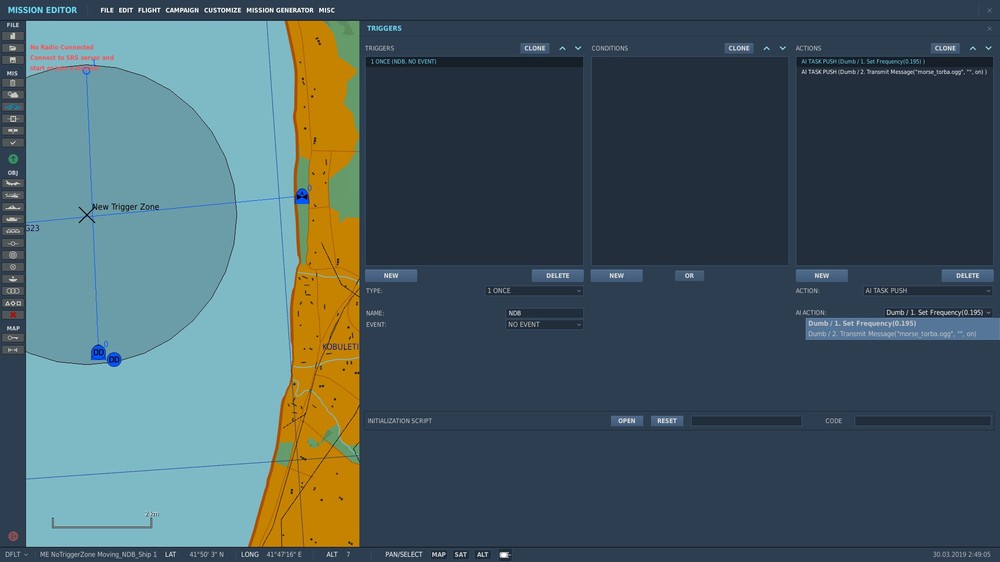Expand the EVENT dropdown showing NO EVENT

544,325
